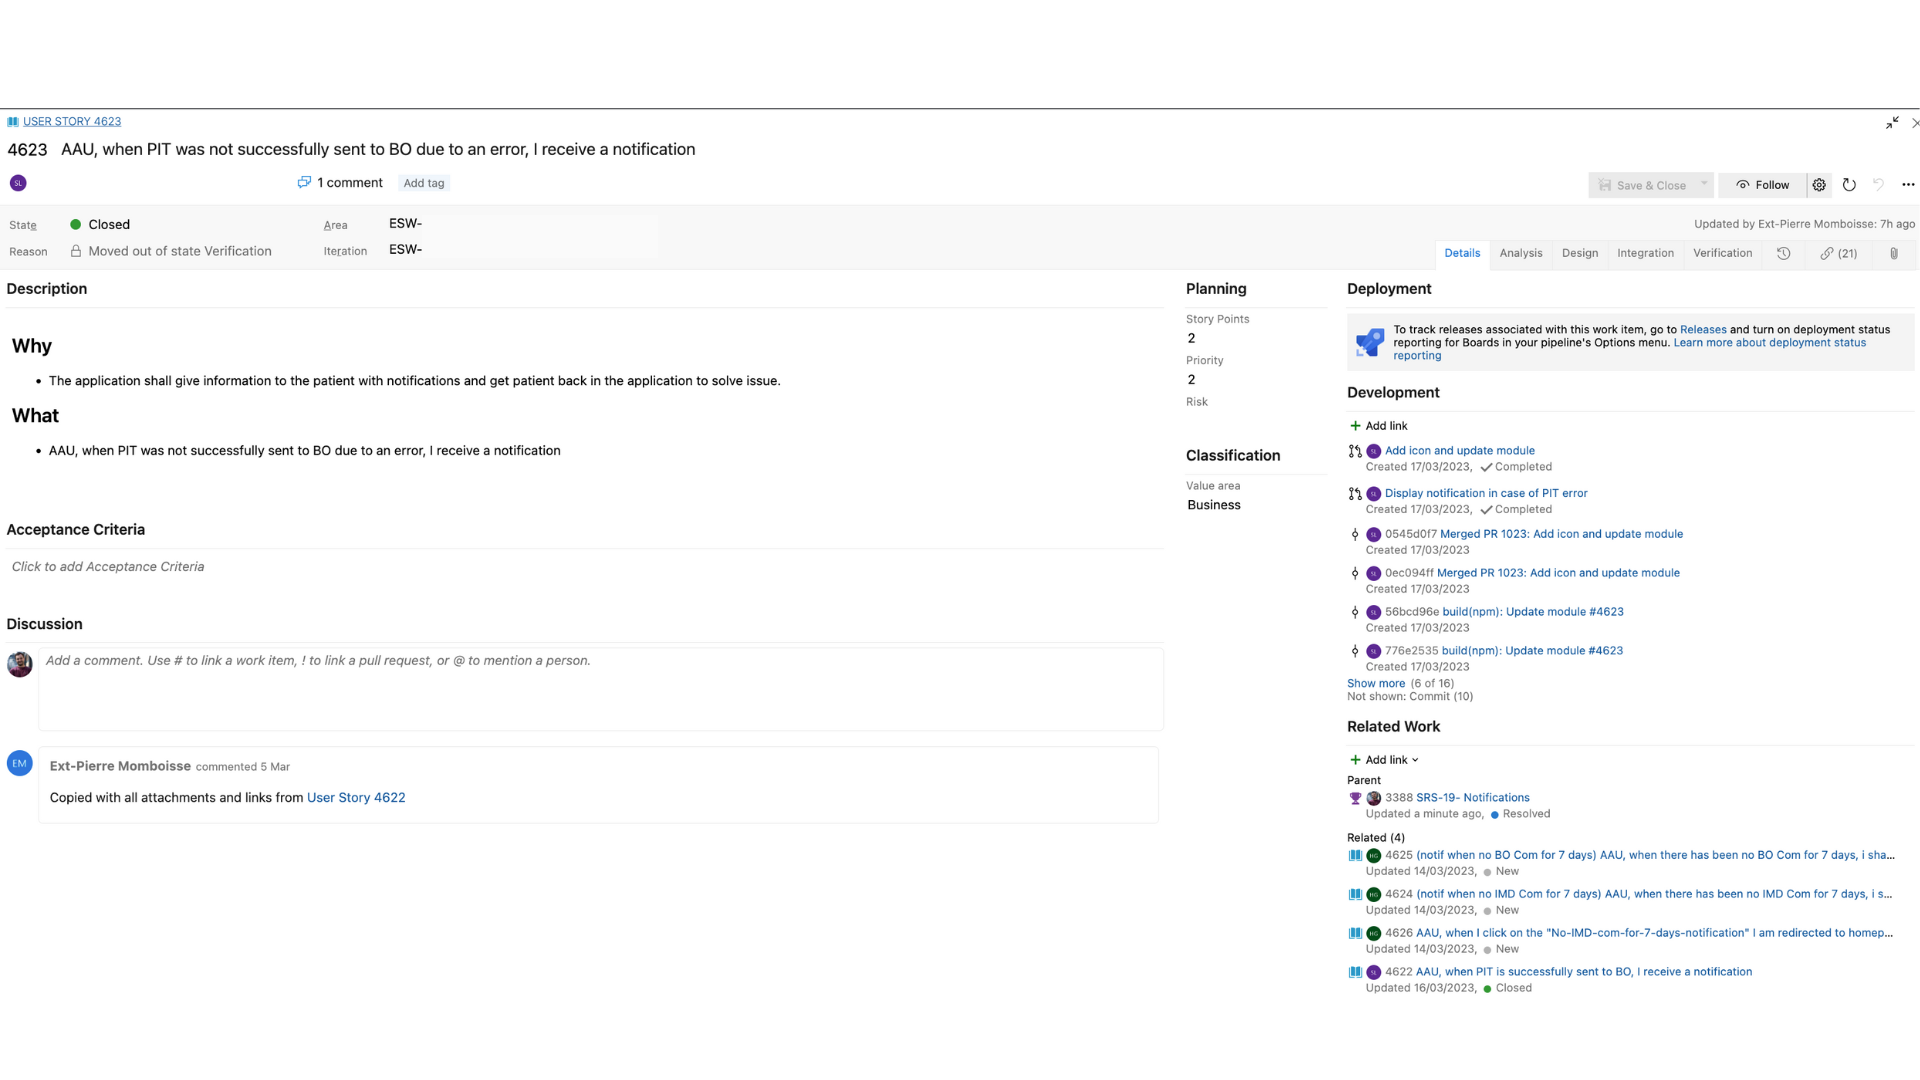Toggle Follow on this work item

(x=1762, y=185)
